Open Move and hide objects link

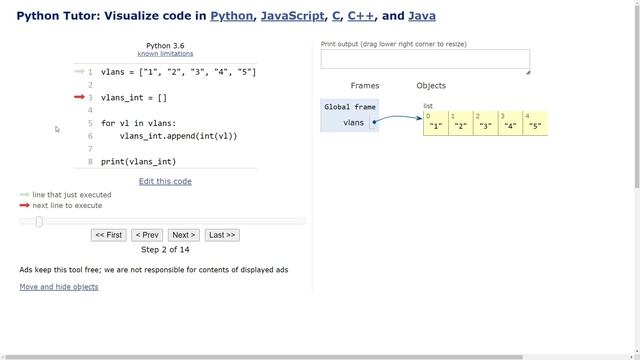59,287
